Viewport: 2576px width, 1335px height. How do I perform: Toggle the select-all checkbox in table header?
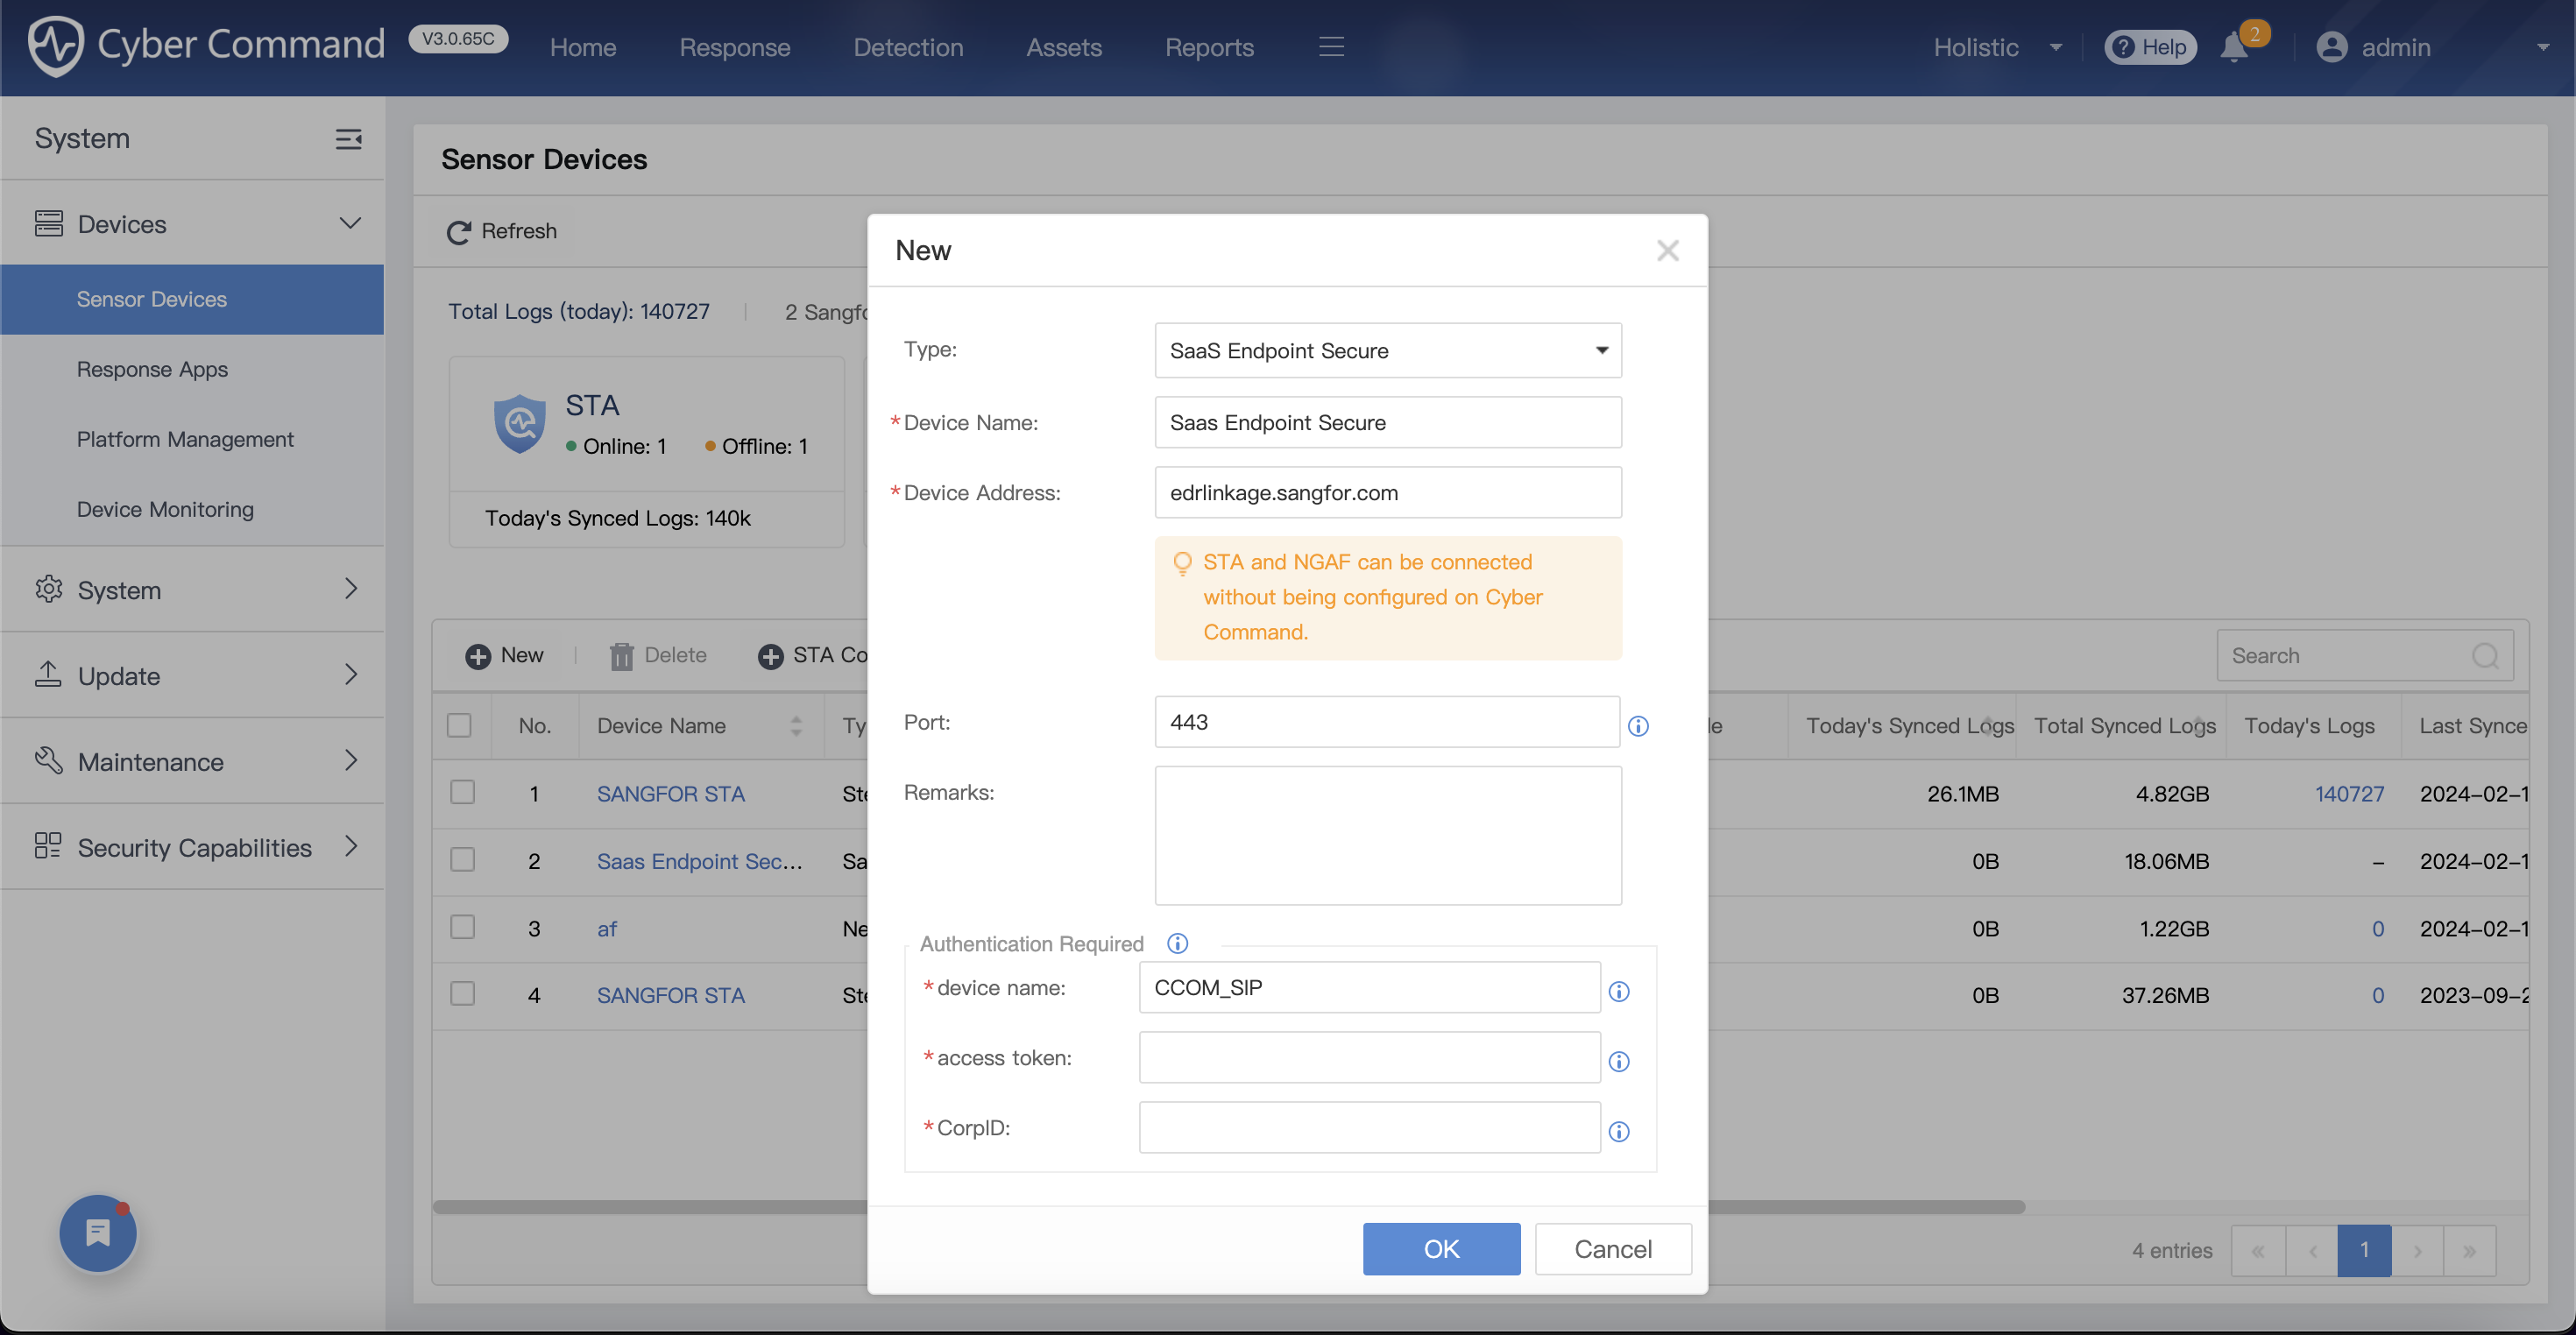click(x=459, y=725)
